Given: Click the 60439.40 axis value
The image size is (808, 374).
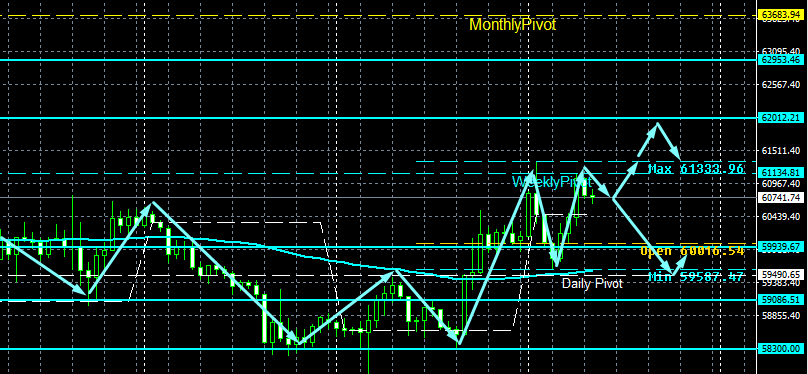Looking at the screenshot, I should click(x=781, y=216).
